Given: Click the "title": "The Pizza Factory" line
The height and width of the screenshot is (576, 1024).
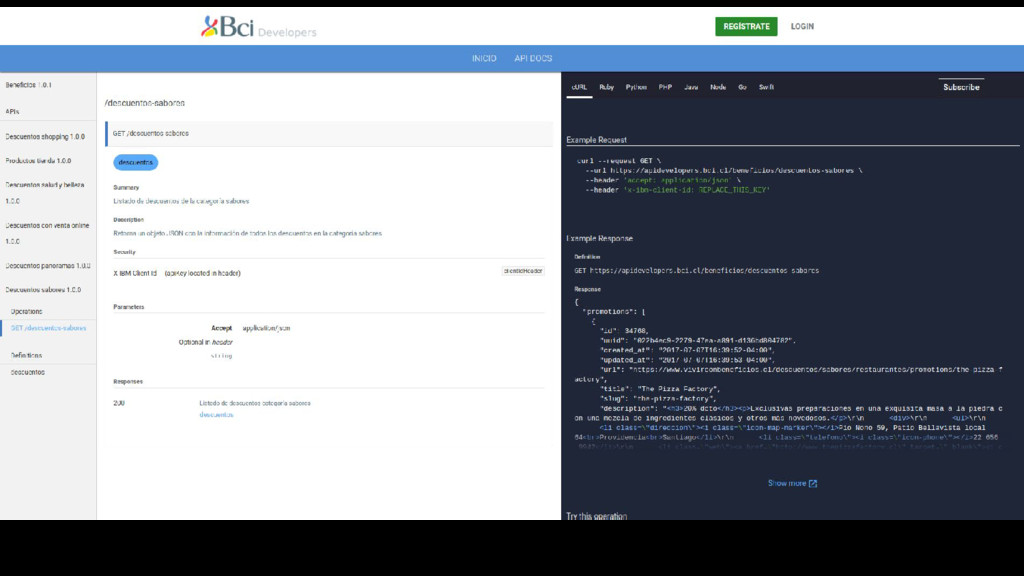Looking at the screenshot, I should [x=658, y=389].
